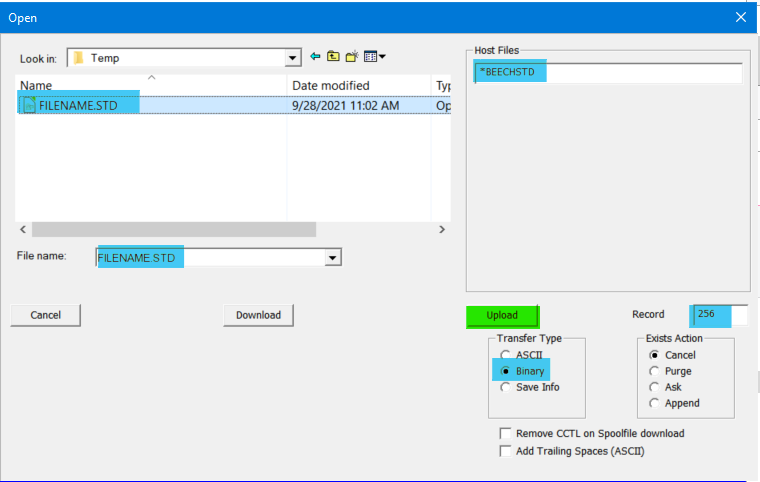The width and height of the screenshot is (760, 482).
Task: Click the Download button
Action: (x=258, y=315)
